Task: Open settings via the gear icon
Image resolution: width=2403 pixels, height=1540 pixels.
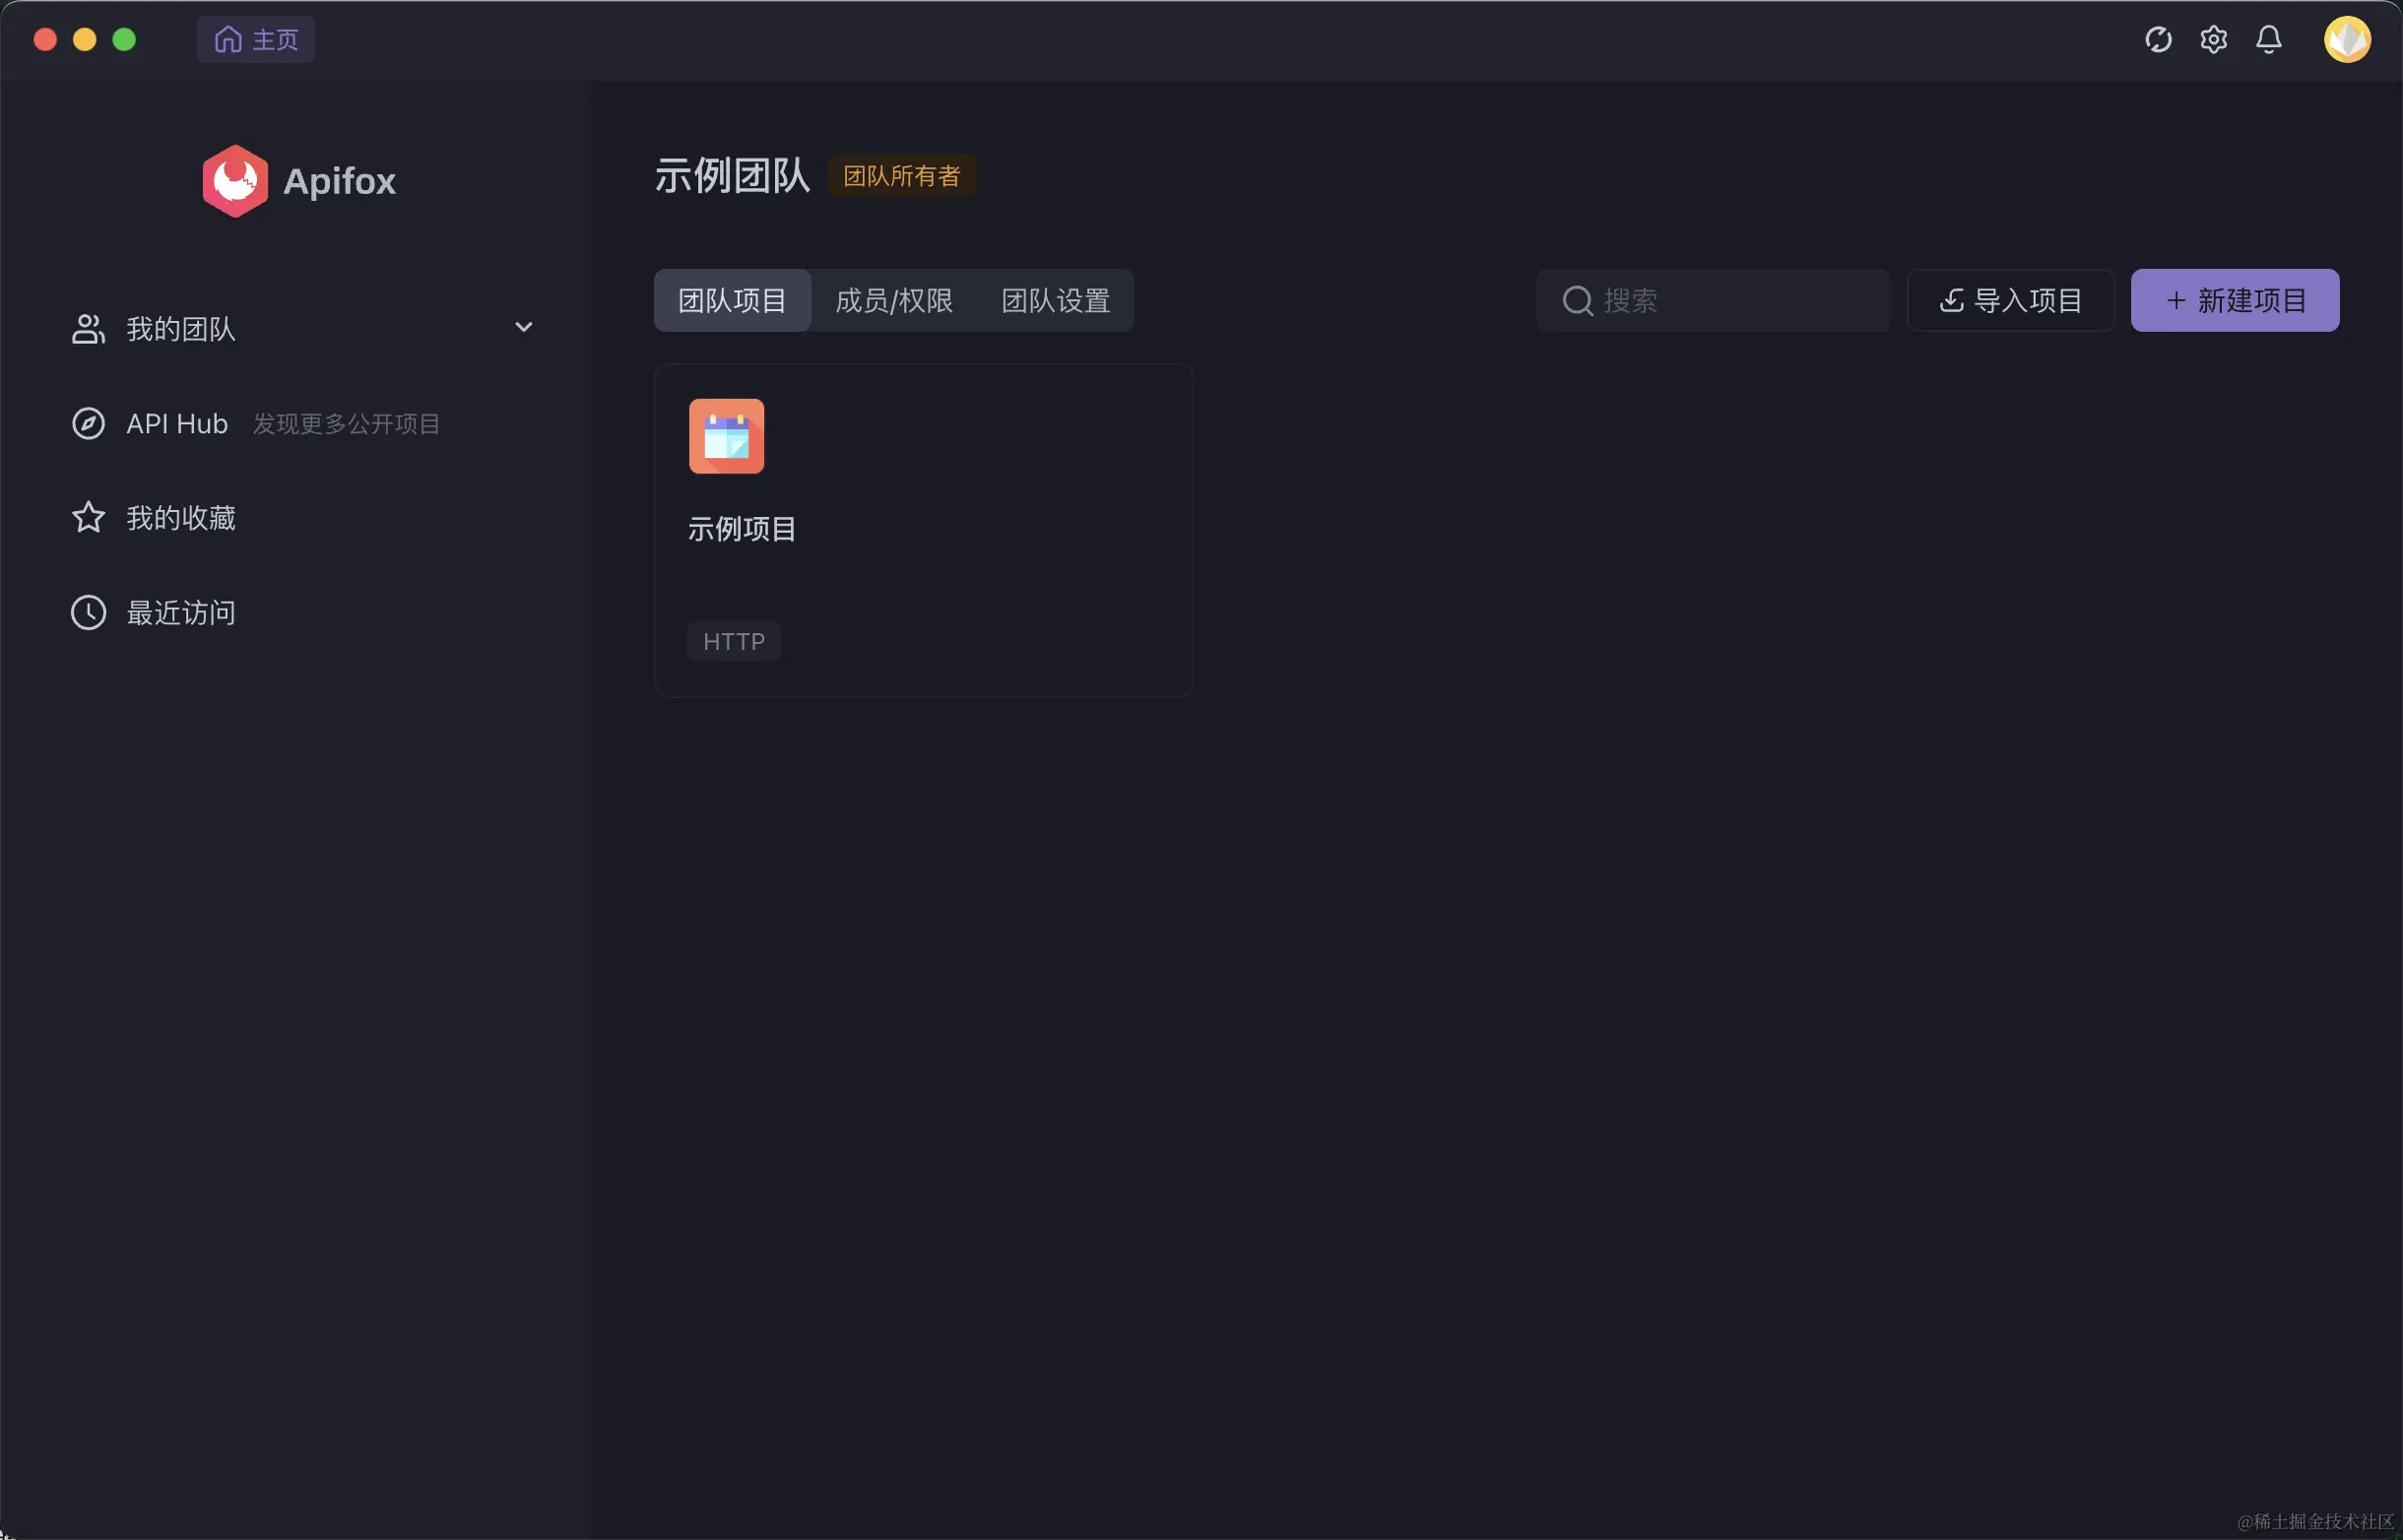Action: 2213,40
